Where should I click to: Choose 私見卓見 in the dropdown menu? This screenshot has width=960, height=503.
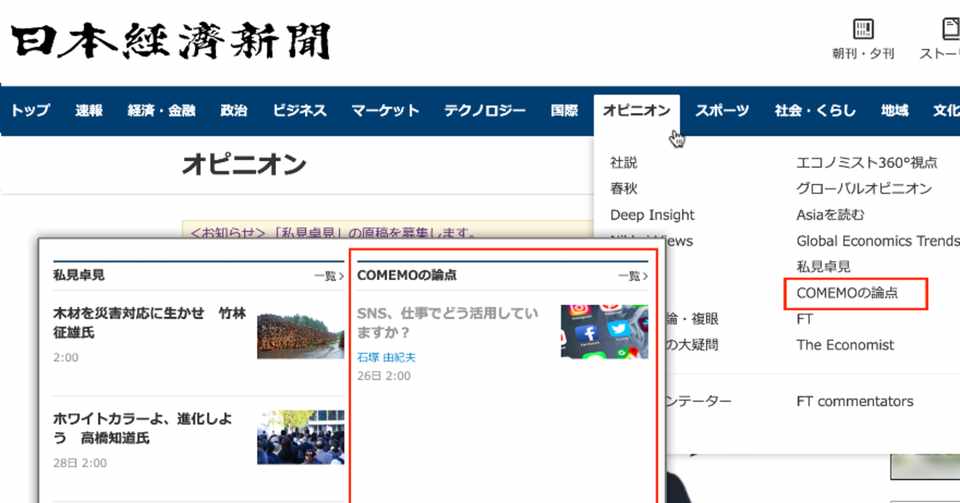click(823, 267)
